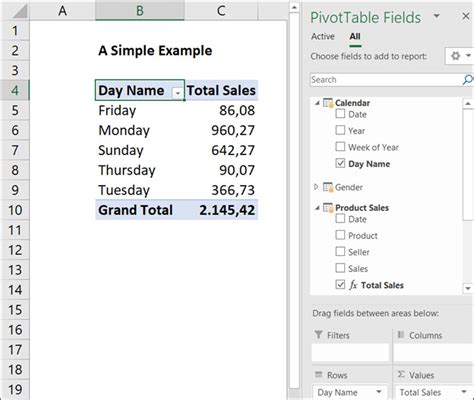This screenshot has height=400, width=474.
Task: Switch to the All tab
Action: coord(355,36)
